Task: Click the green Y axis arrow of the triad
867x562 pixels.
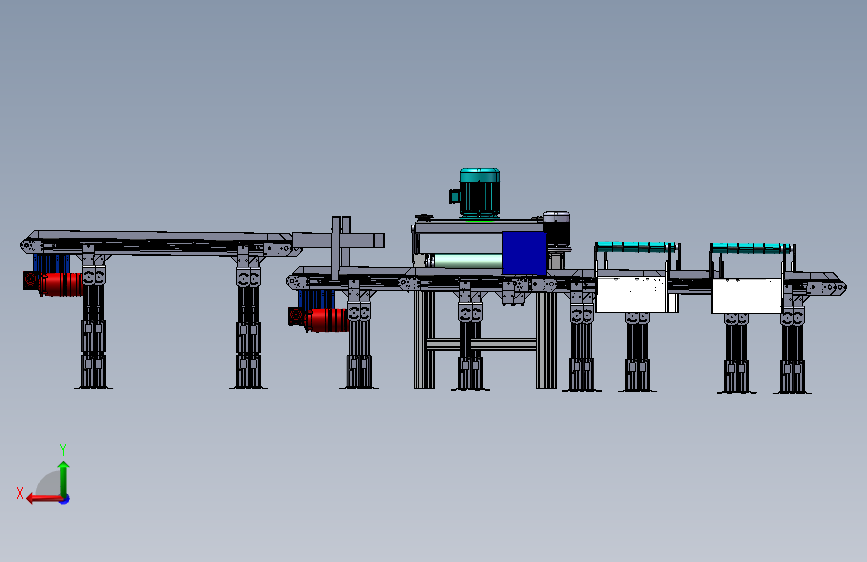Action: tap(64, 478)
